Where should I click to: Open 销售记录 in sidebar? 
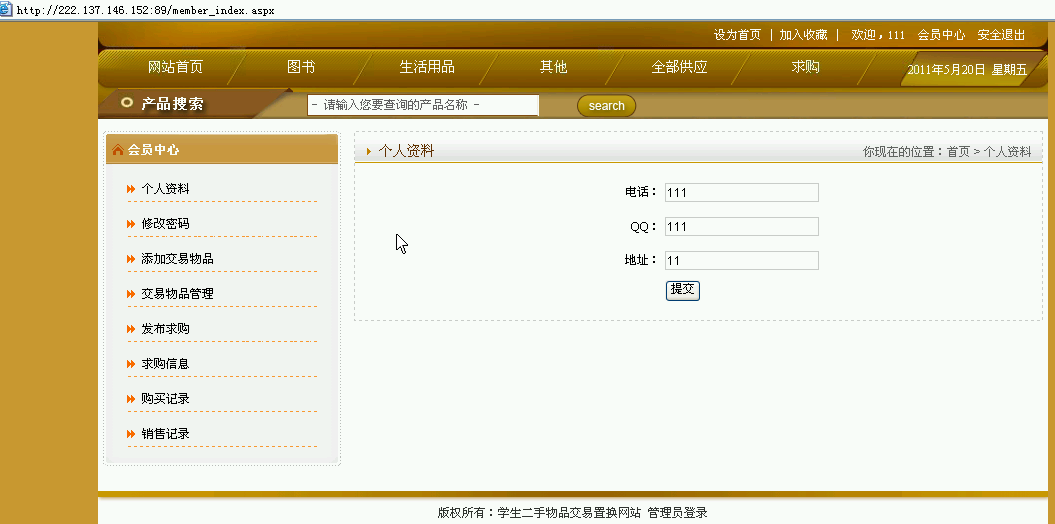(166, 434)
